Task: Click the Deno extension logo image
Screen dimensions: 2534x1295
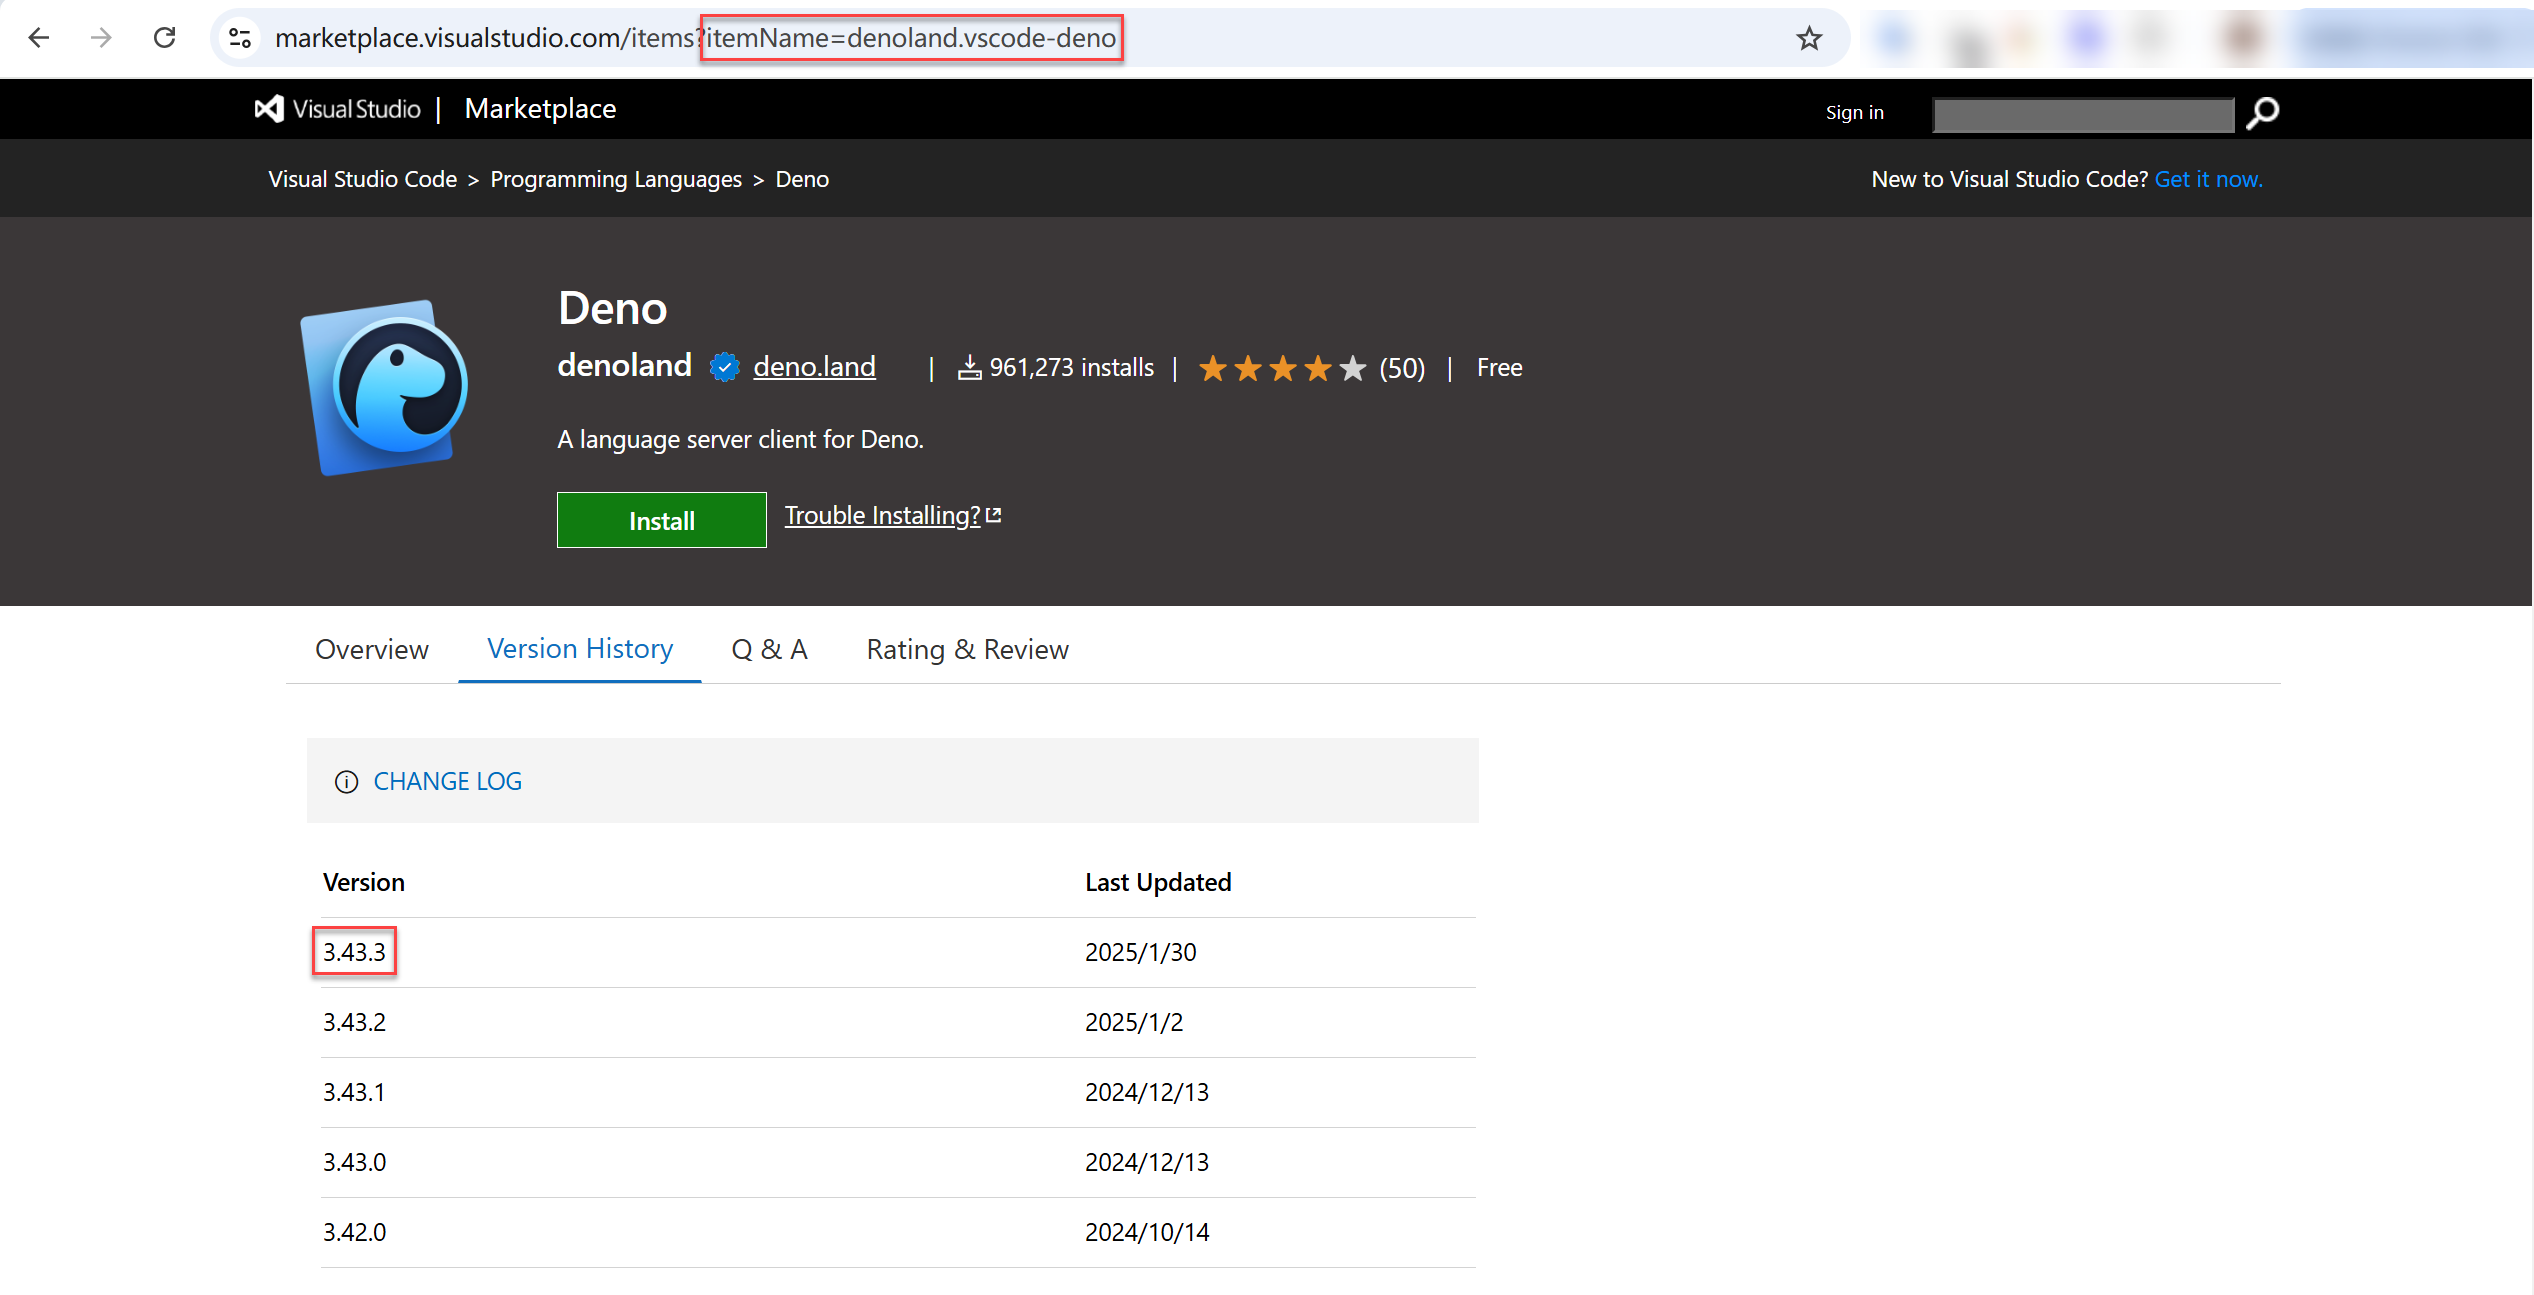Action: click(386, 387)
